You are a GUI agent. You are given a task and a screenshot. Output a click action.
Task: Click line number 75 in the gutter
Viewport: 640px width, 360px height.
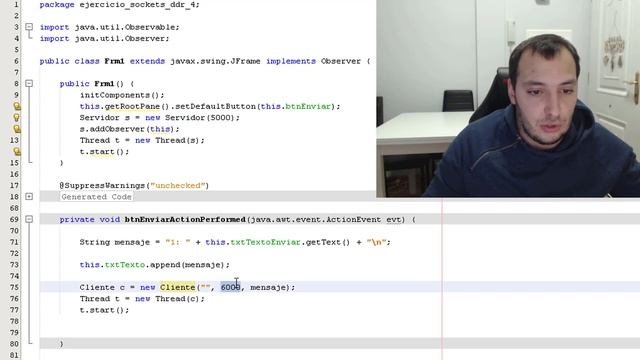(14, 287)
